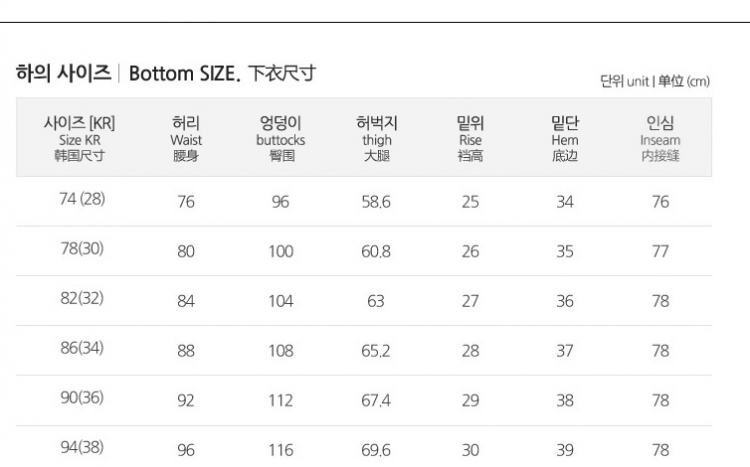Select the 94(38) size row label
Image resolution: width=750 pixels, height=467 pixels.
[x=82, y=447]
